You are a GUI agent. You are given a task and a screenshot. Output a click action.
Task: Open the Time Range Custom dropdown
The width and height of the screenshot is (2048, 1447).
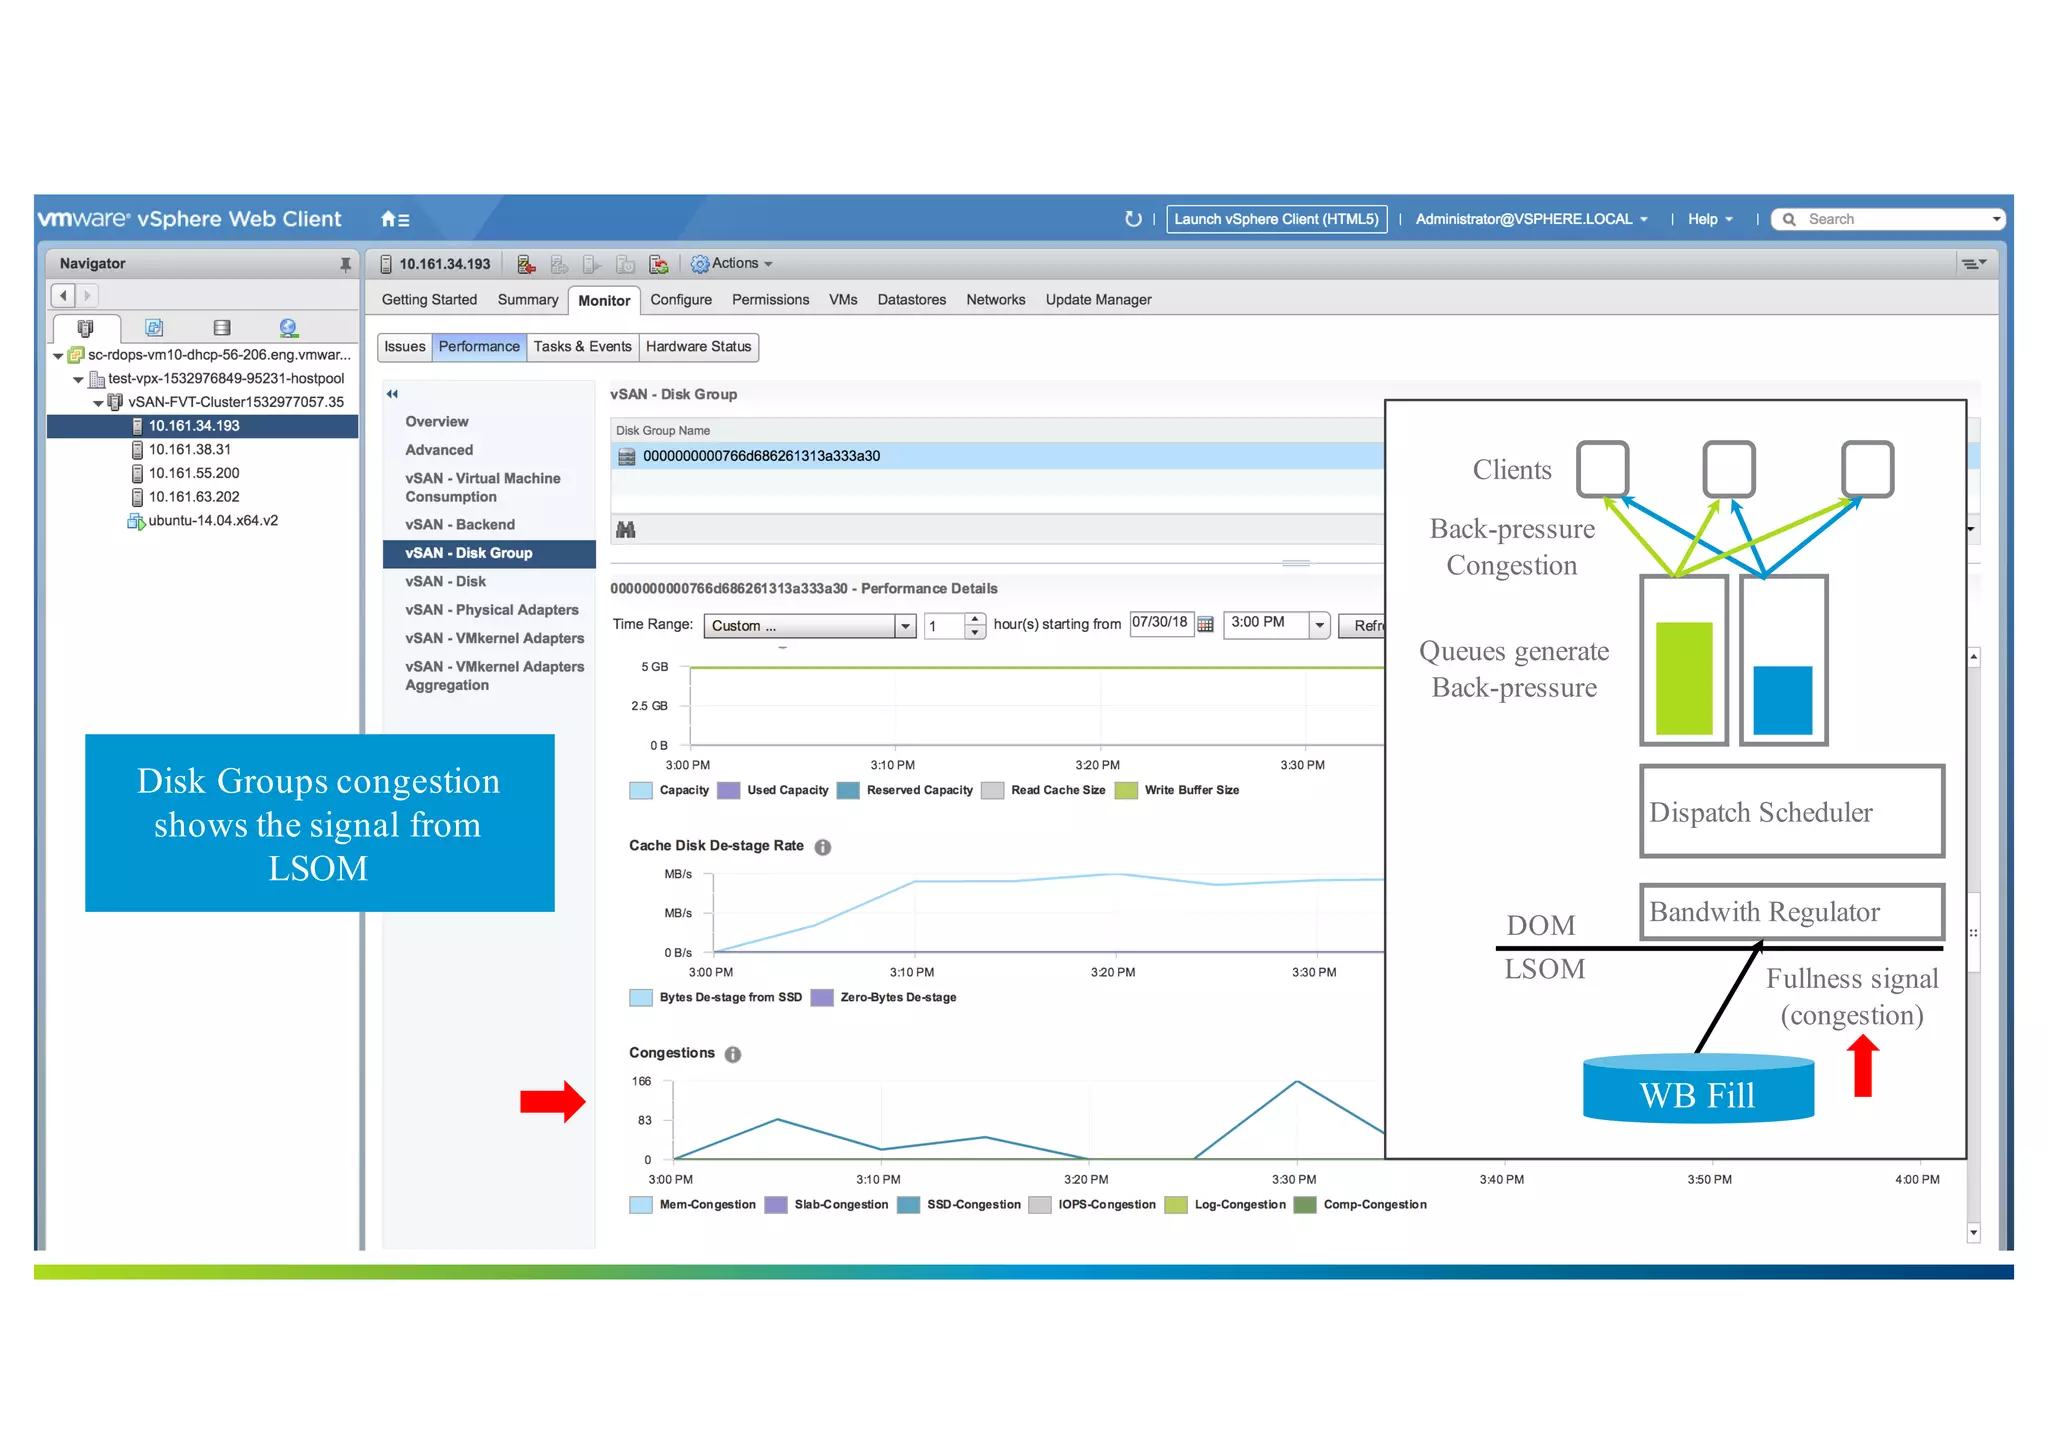click(905, 626)
